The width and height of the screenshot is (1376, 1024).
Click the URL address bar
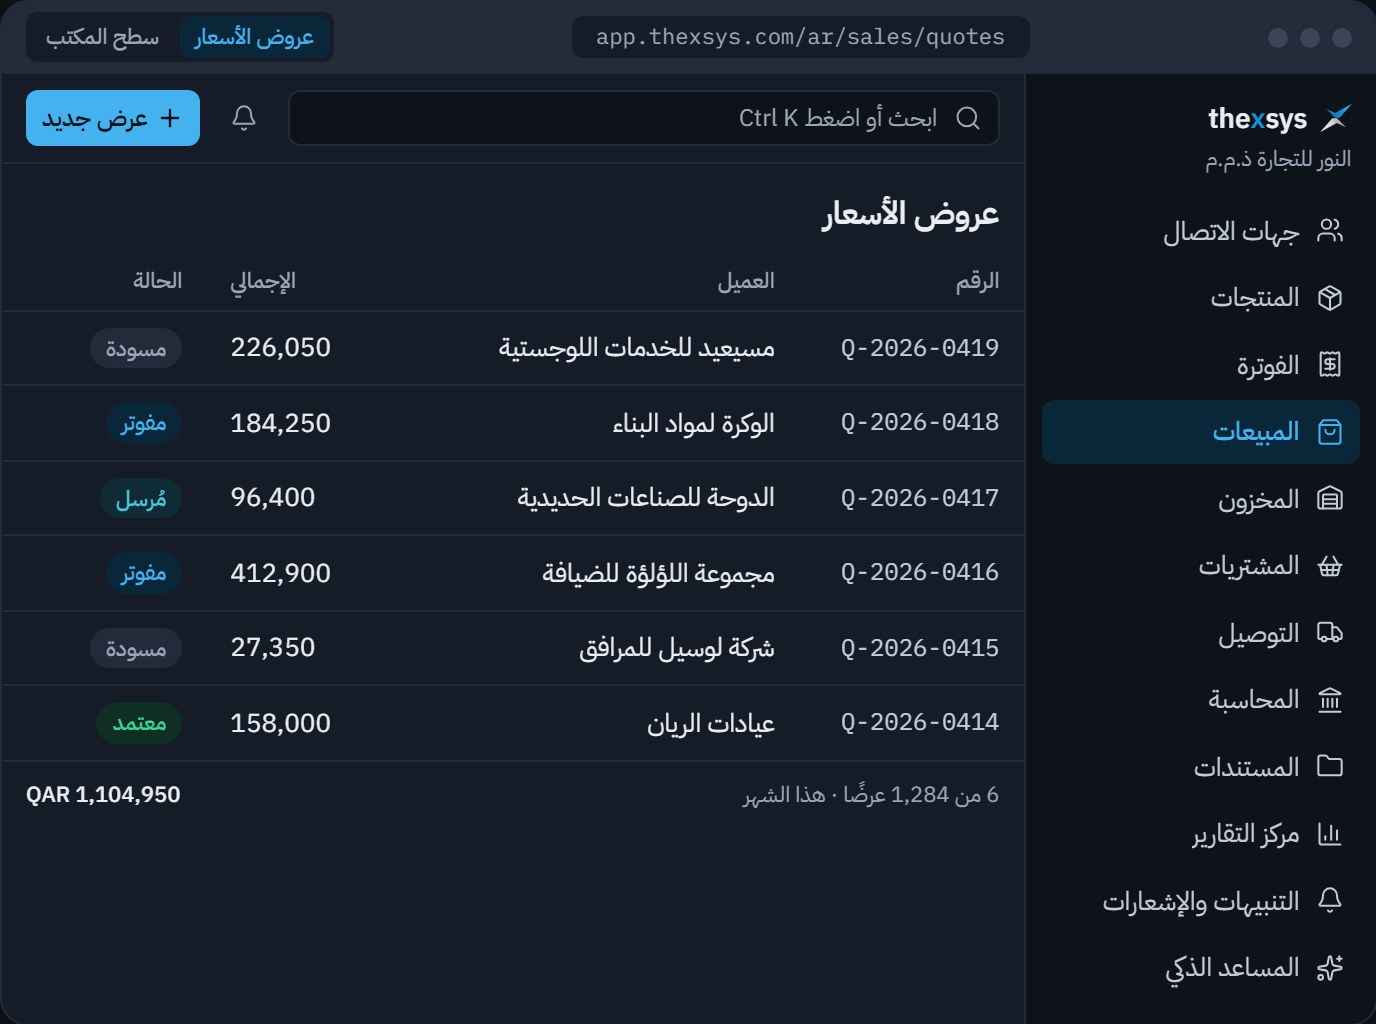click(800, 37)
